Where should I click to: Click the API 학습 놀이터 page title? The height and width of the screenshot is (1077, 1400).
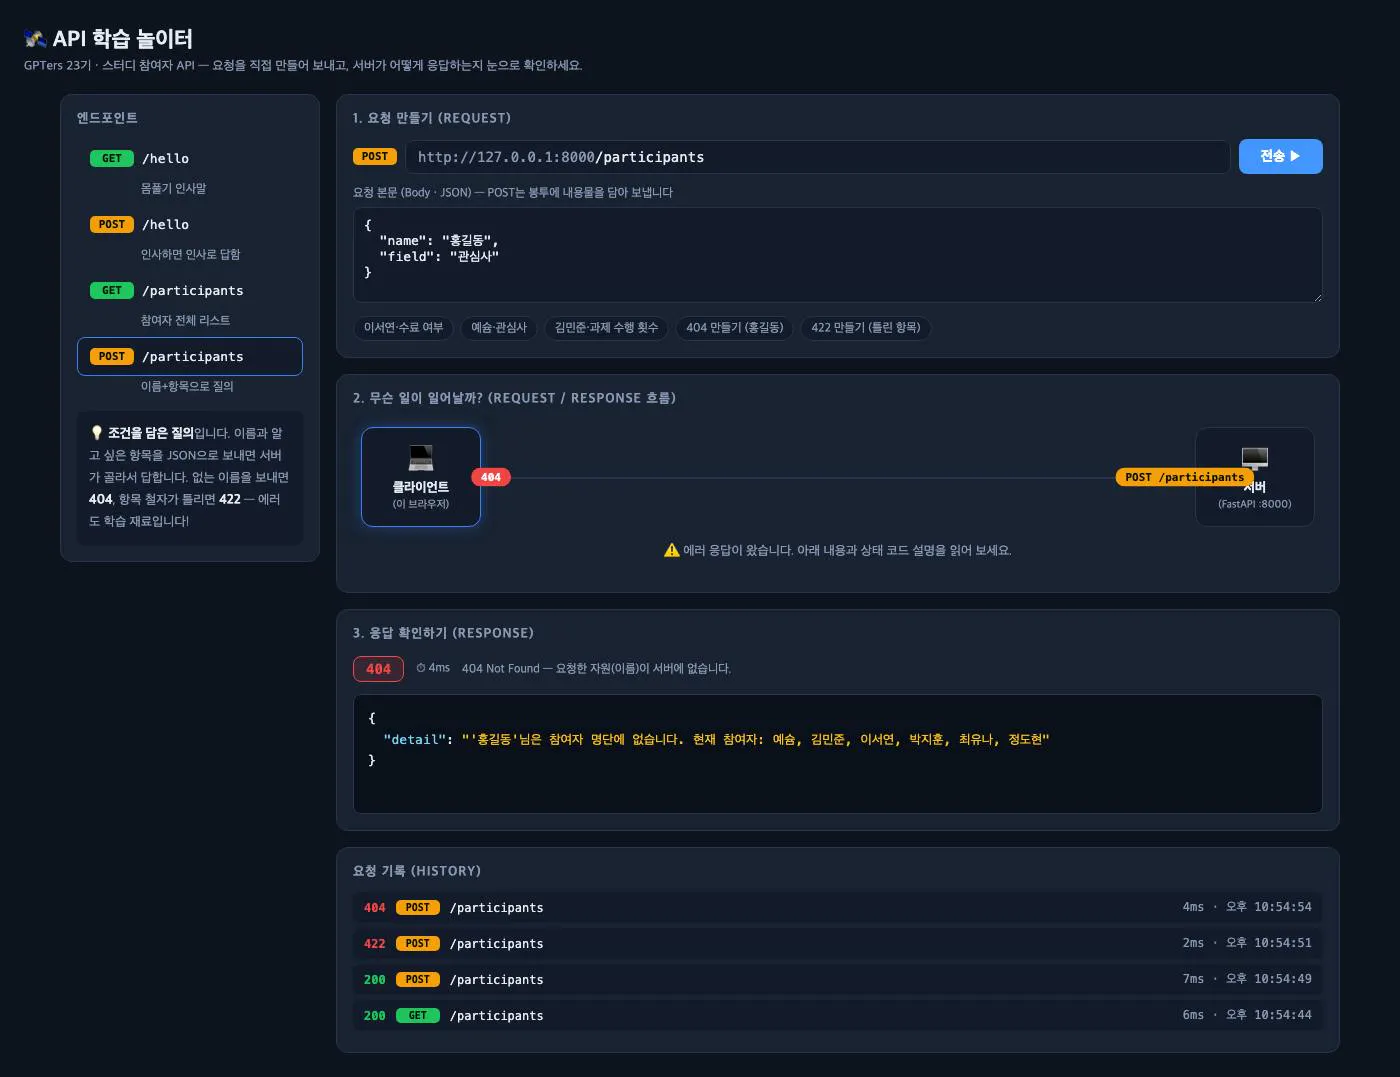tap(122, 39)
